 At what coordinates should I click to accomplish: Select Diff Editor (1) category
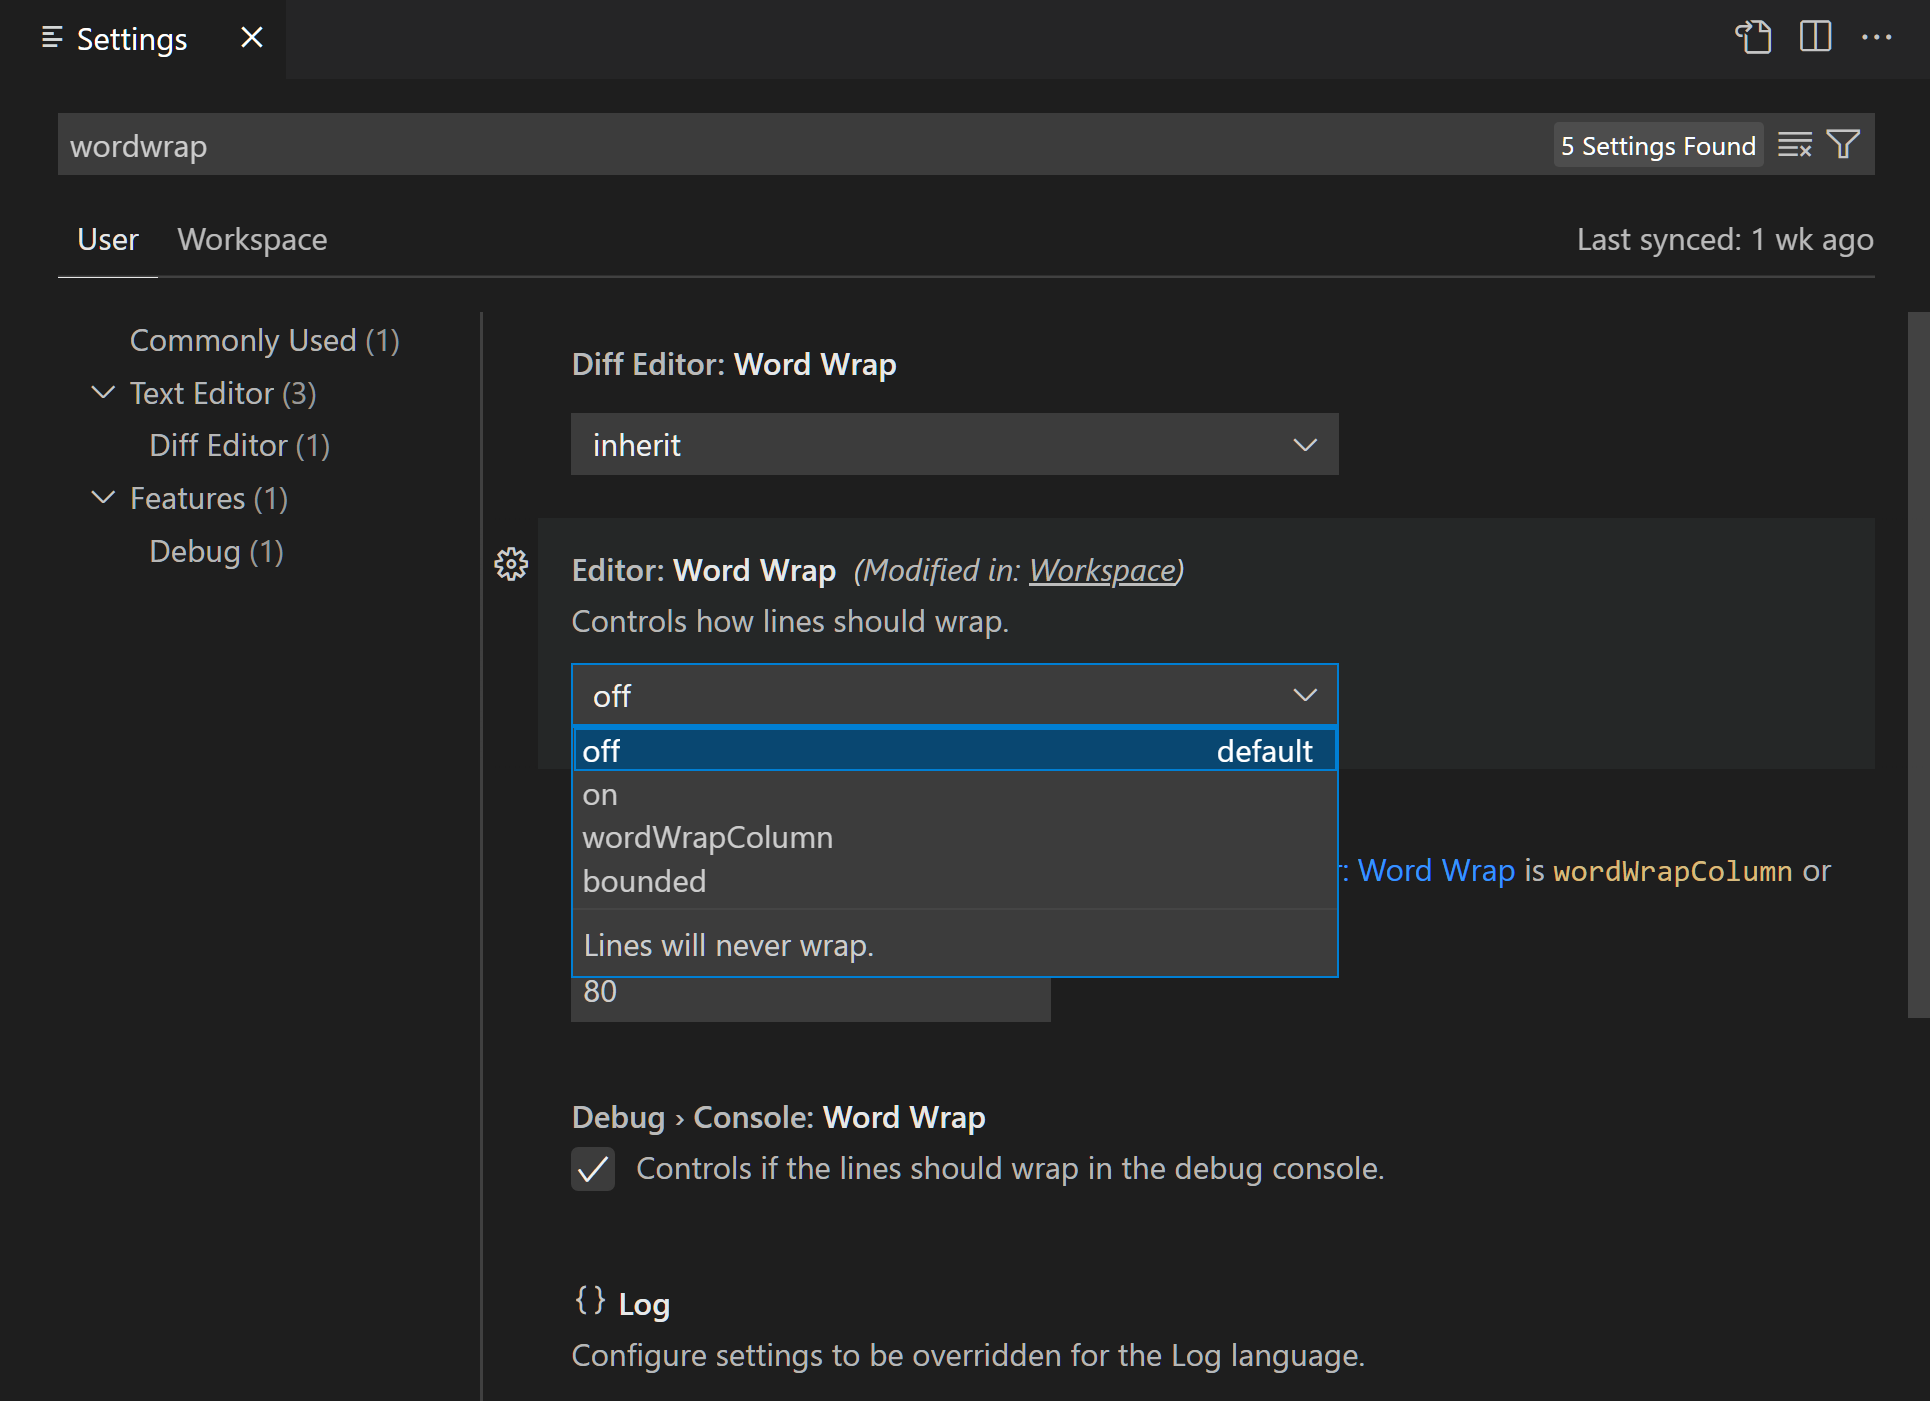coord(240,446)
